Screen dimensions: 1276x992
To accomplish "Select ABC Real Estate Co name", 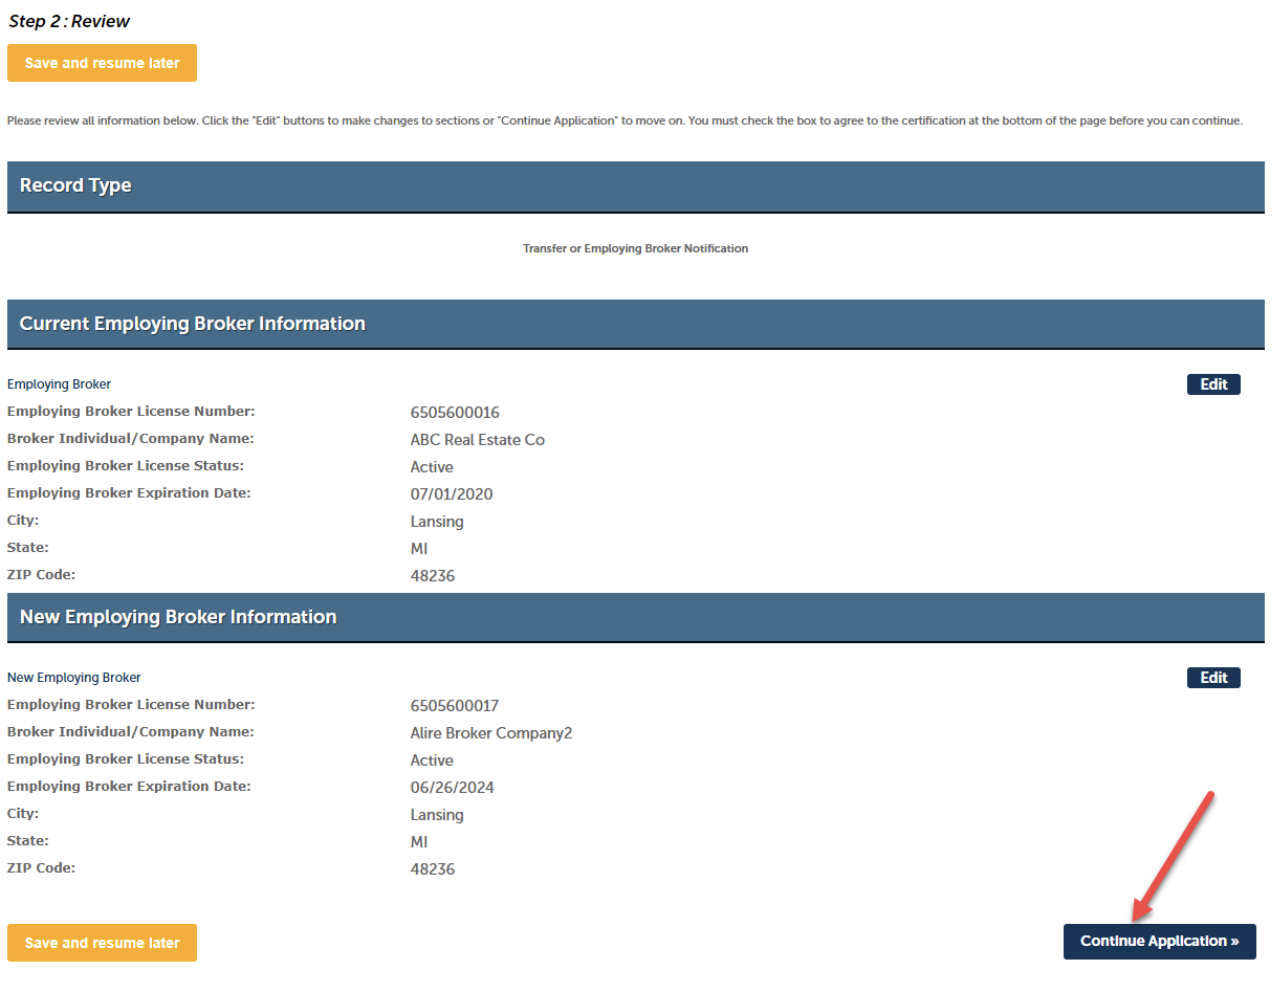I will (477, 440).
